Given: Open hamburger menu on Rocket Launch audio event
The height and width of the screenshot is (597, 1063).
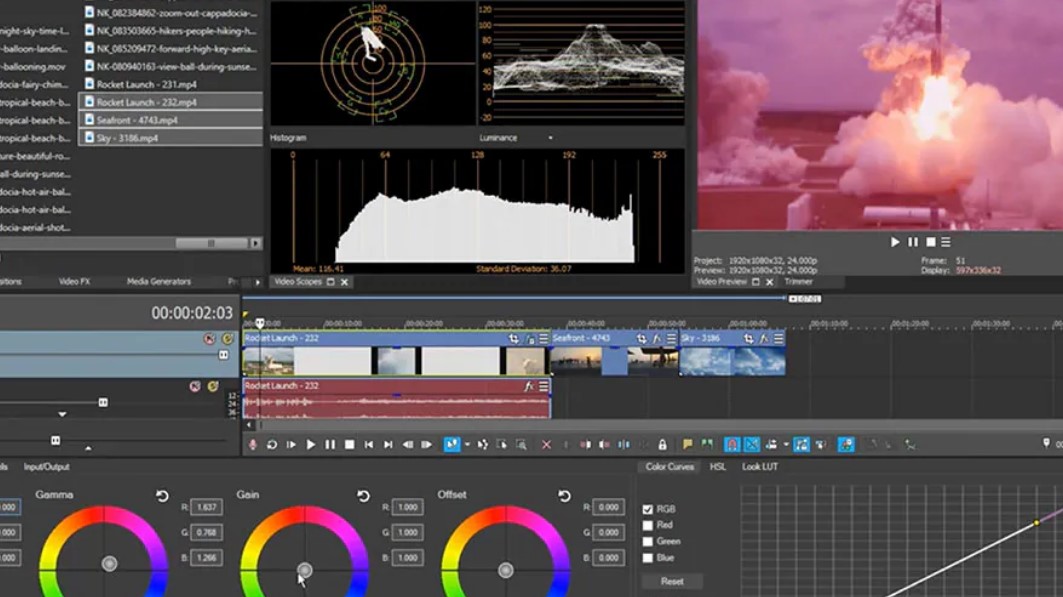Looking at the screenshot, I should coord(544,386).
